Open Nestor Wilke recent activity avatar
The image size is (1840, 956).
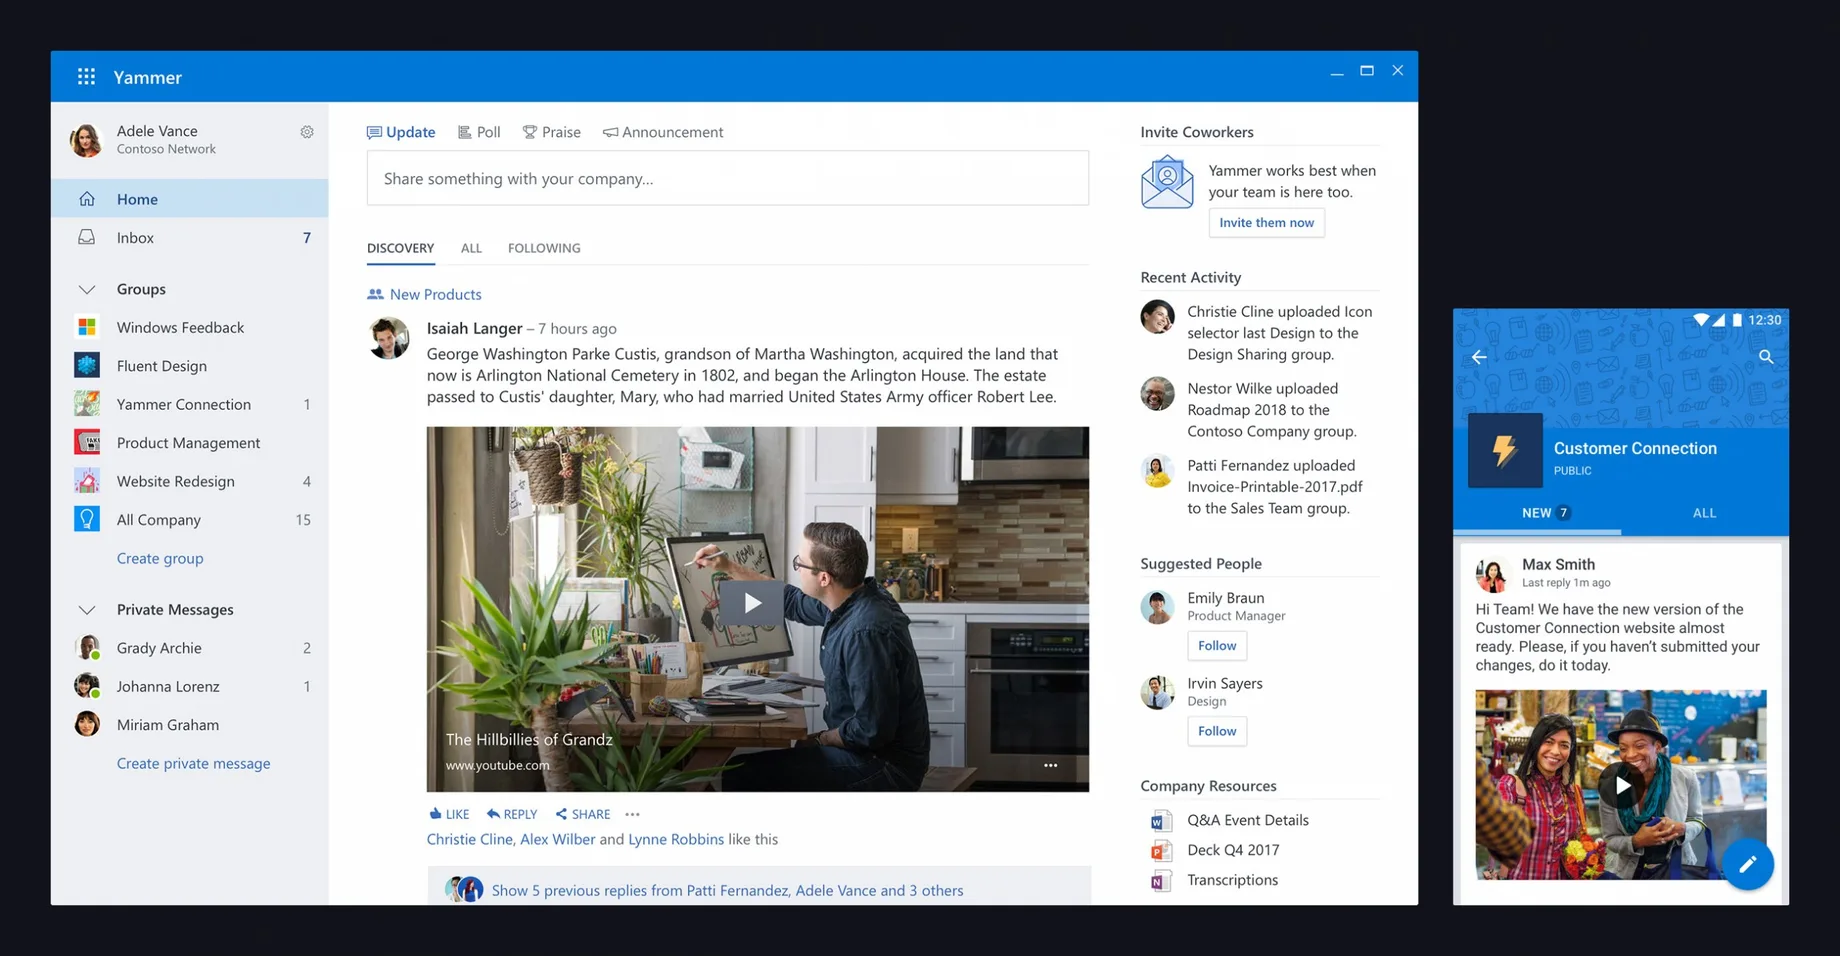[x=1157, y=394]
